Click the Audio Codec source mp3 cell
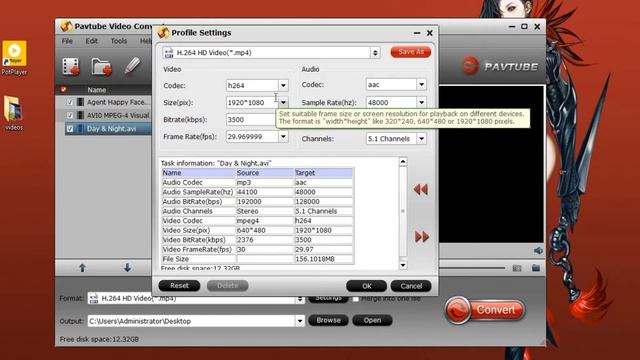Image resolution: width=640 pixels, height=360 pixels. point(264,182)
